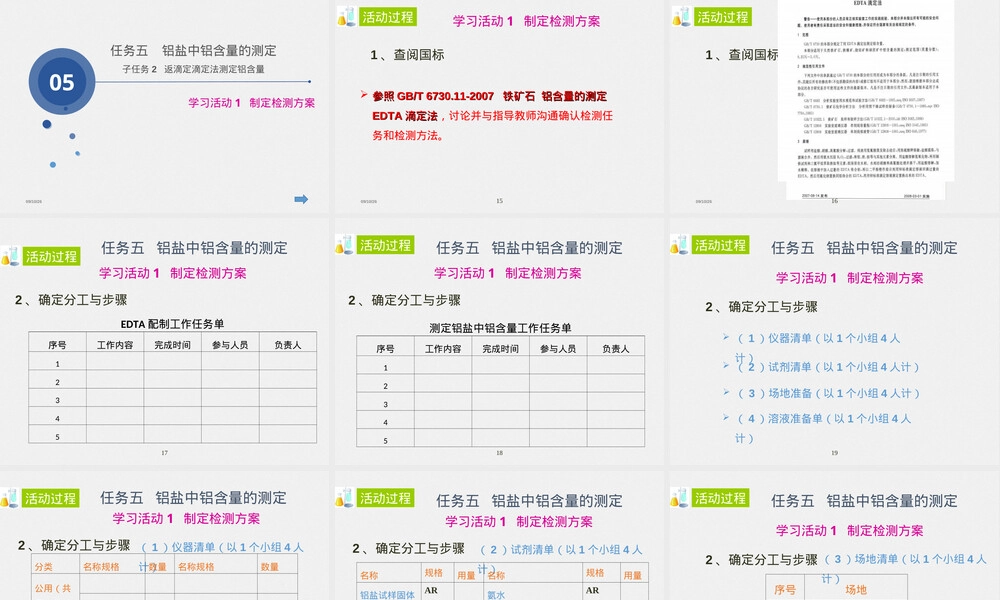Click the 氨水 cell in the reagent table
The width and height of the screenshot is (1000, 600).
tap(496, 595)
